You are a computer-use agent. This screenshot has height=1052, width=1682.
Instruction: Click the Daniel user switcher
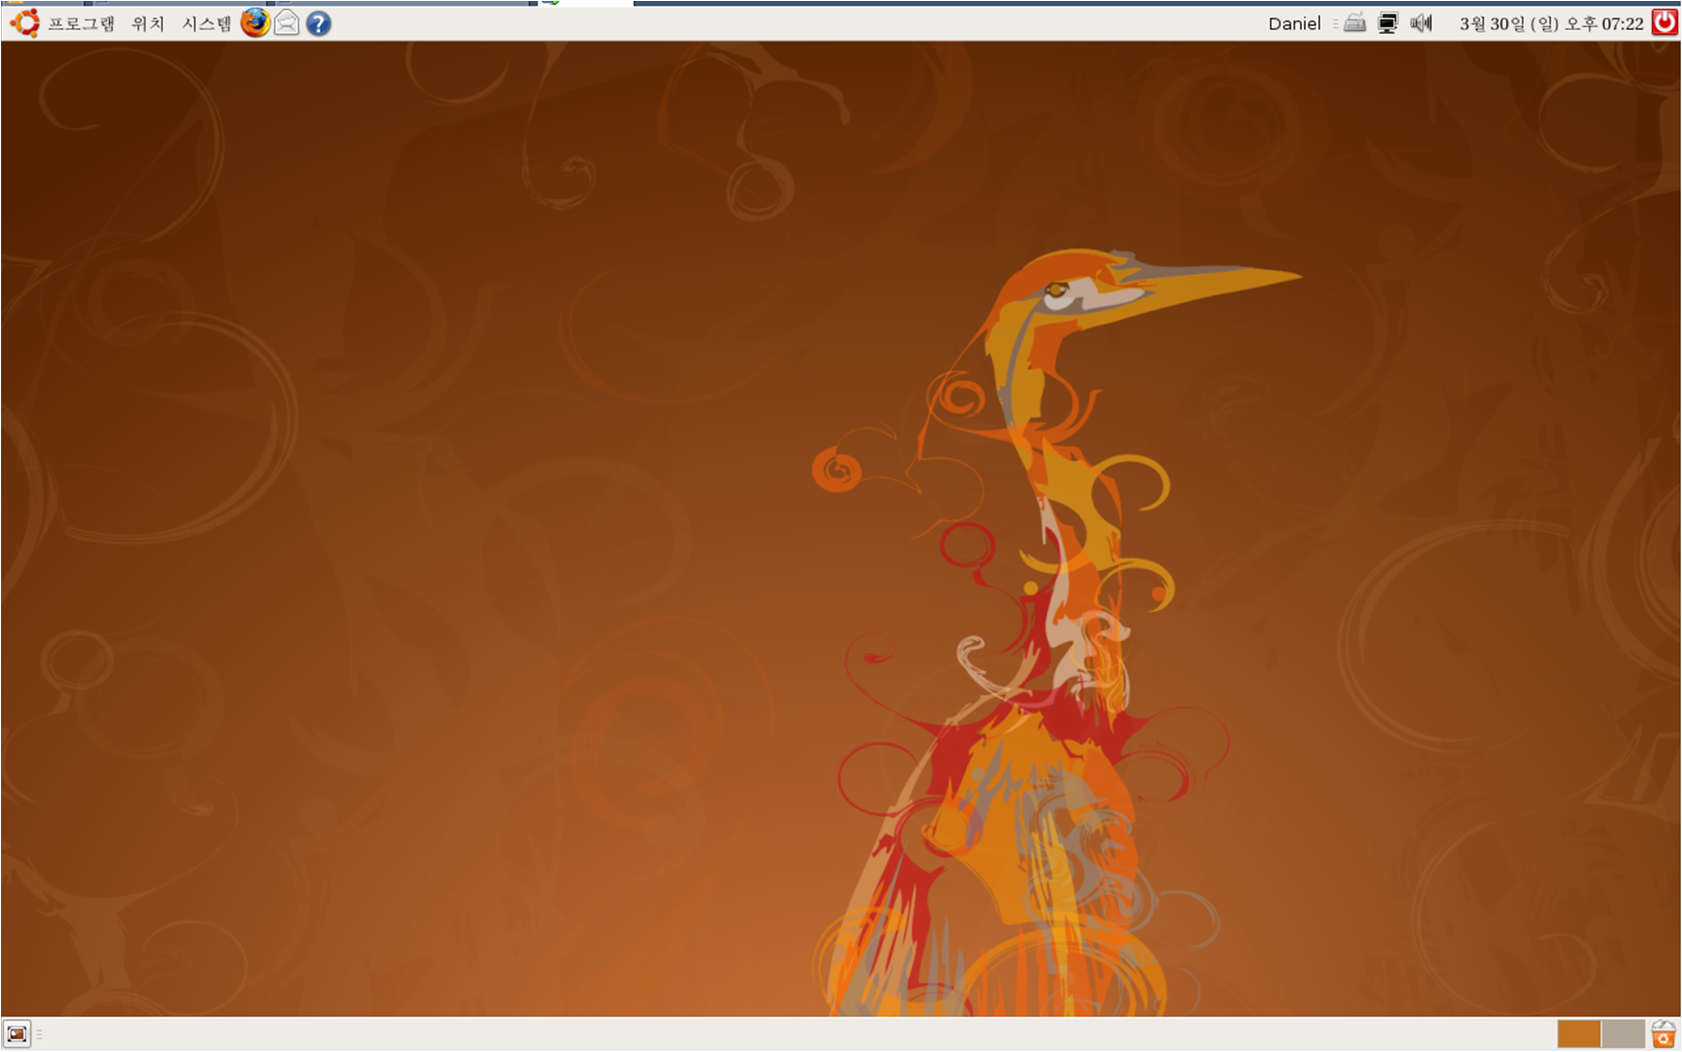click(1294, 23)
